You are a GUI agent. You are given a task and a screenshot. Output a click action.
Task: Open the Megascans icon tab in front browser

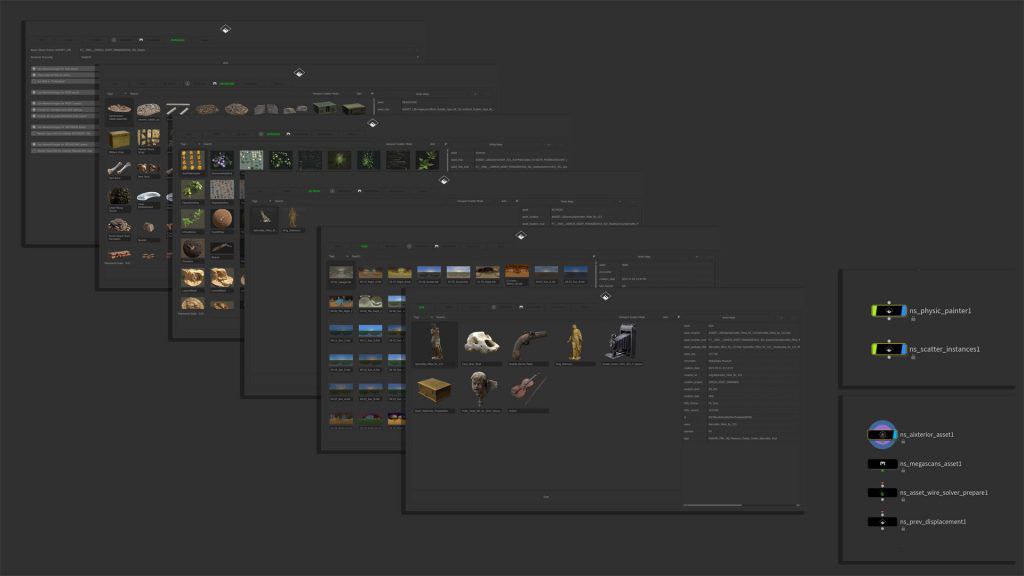[520, 307]
